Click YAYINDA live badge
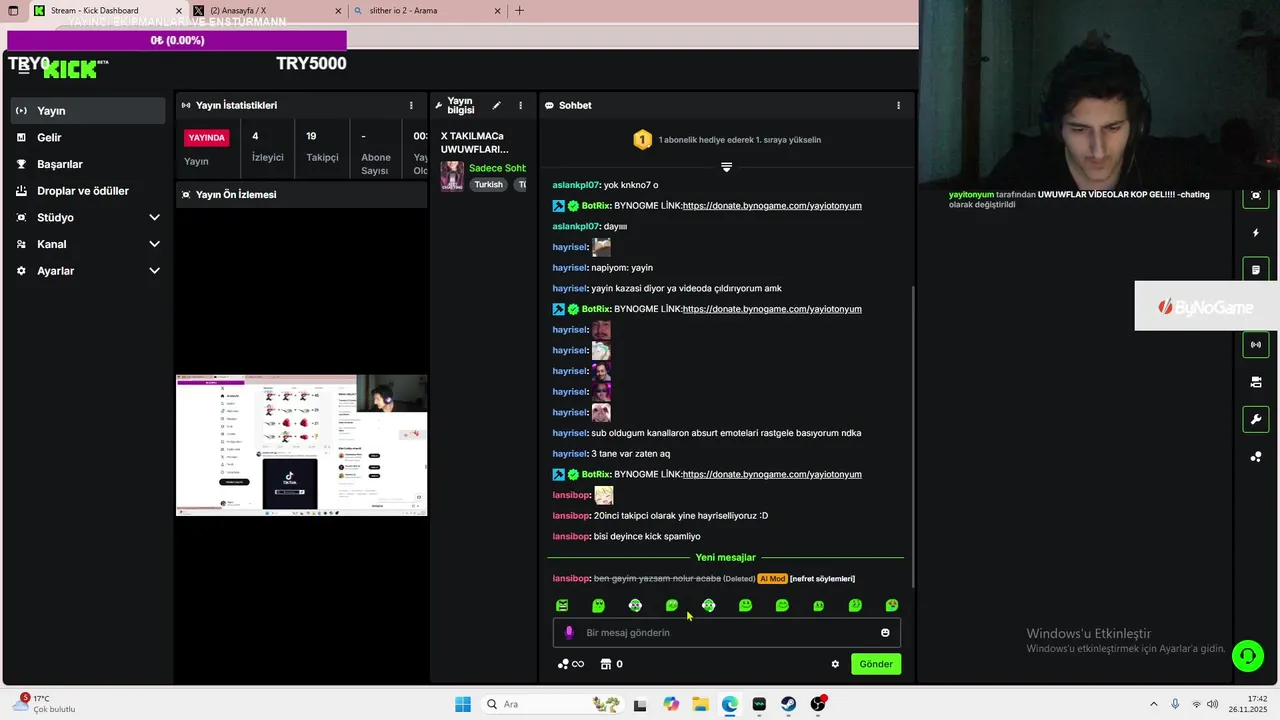This screenshot has height=720, width=1280. (x=206, y=137)
